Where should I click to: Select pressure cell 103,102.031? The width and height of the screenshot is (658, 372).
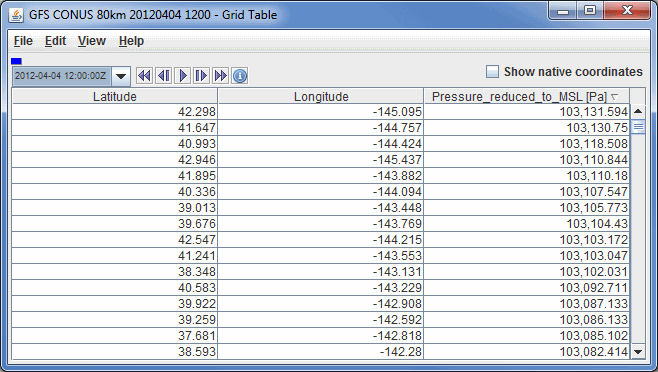(527, 271)
